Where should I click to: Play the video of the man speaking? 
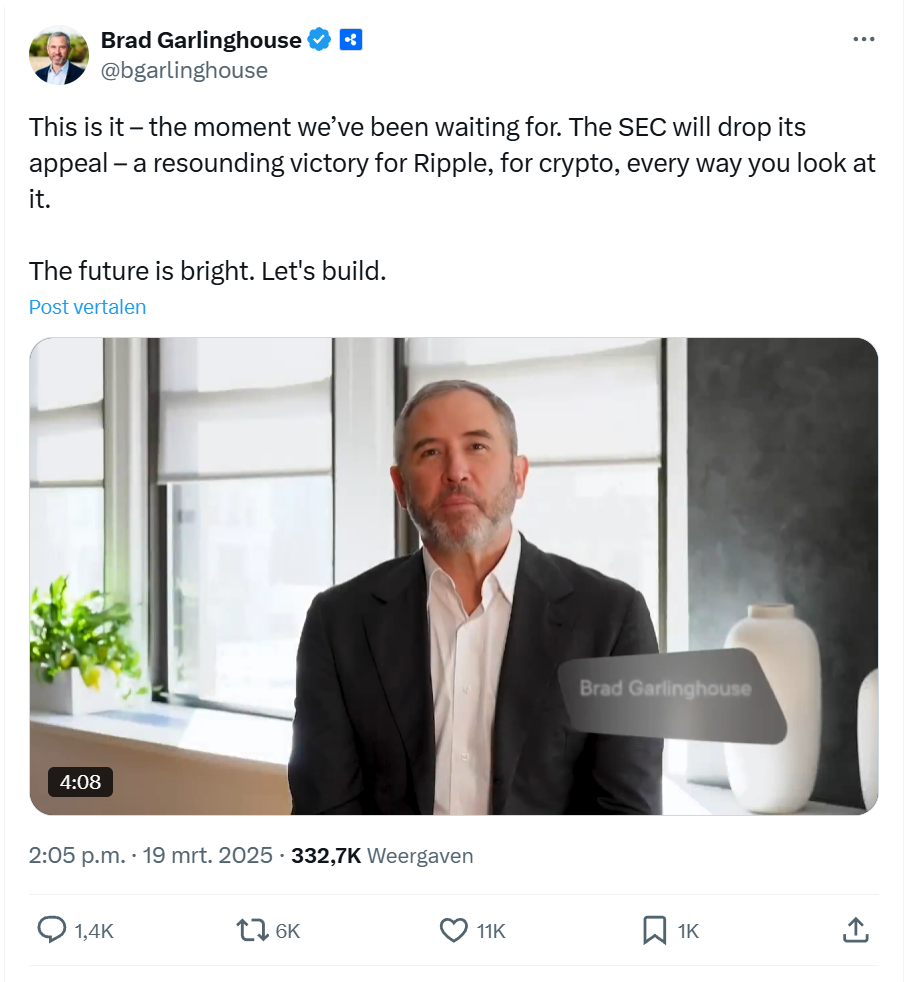point(453,575)
